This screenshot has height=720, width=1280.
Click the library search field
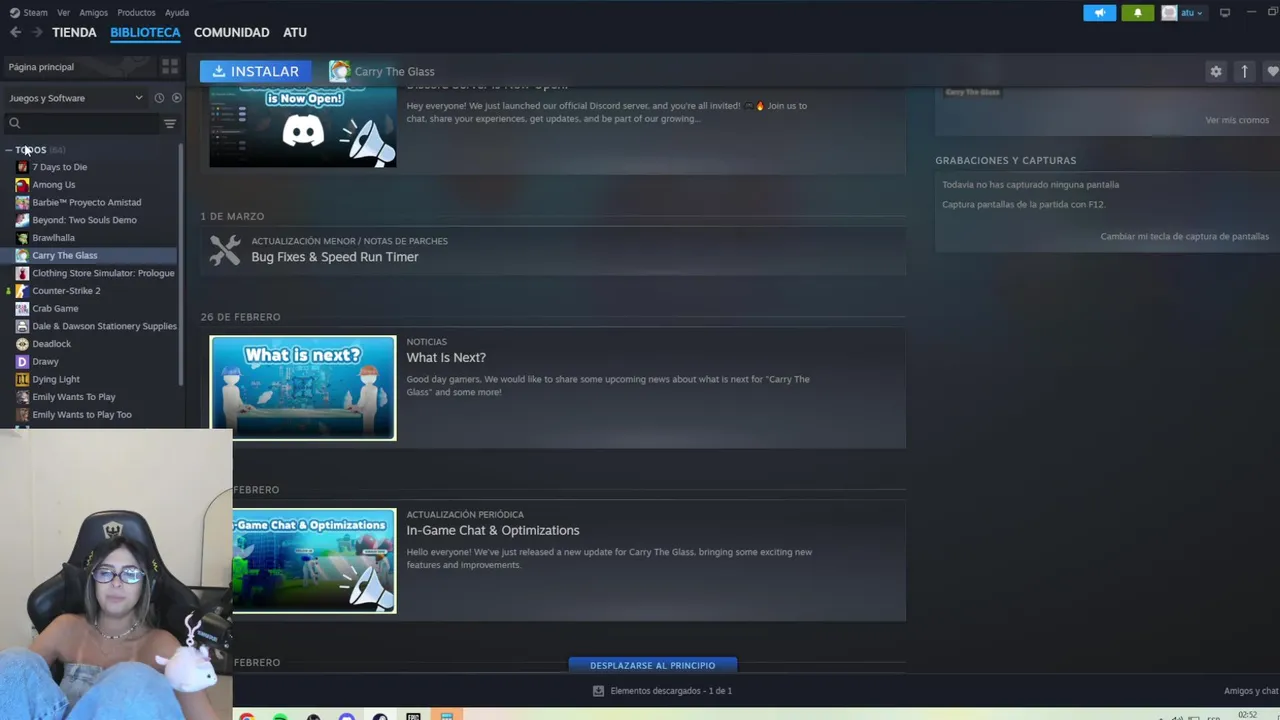click(x=82, y=123)
